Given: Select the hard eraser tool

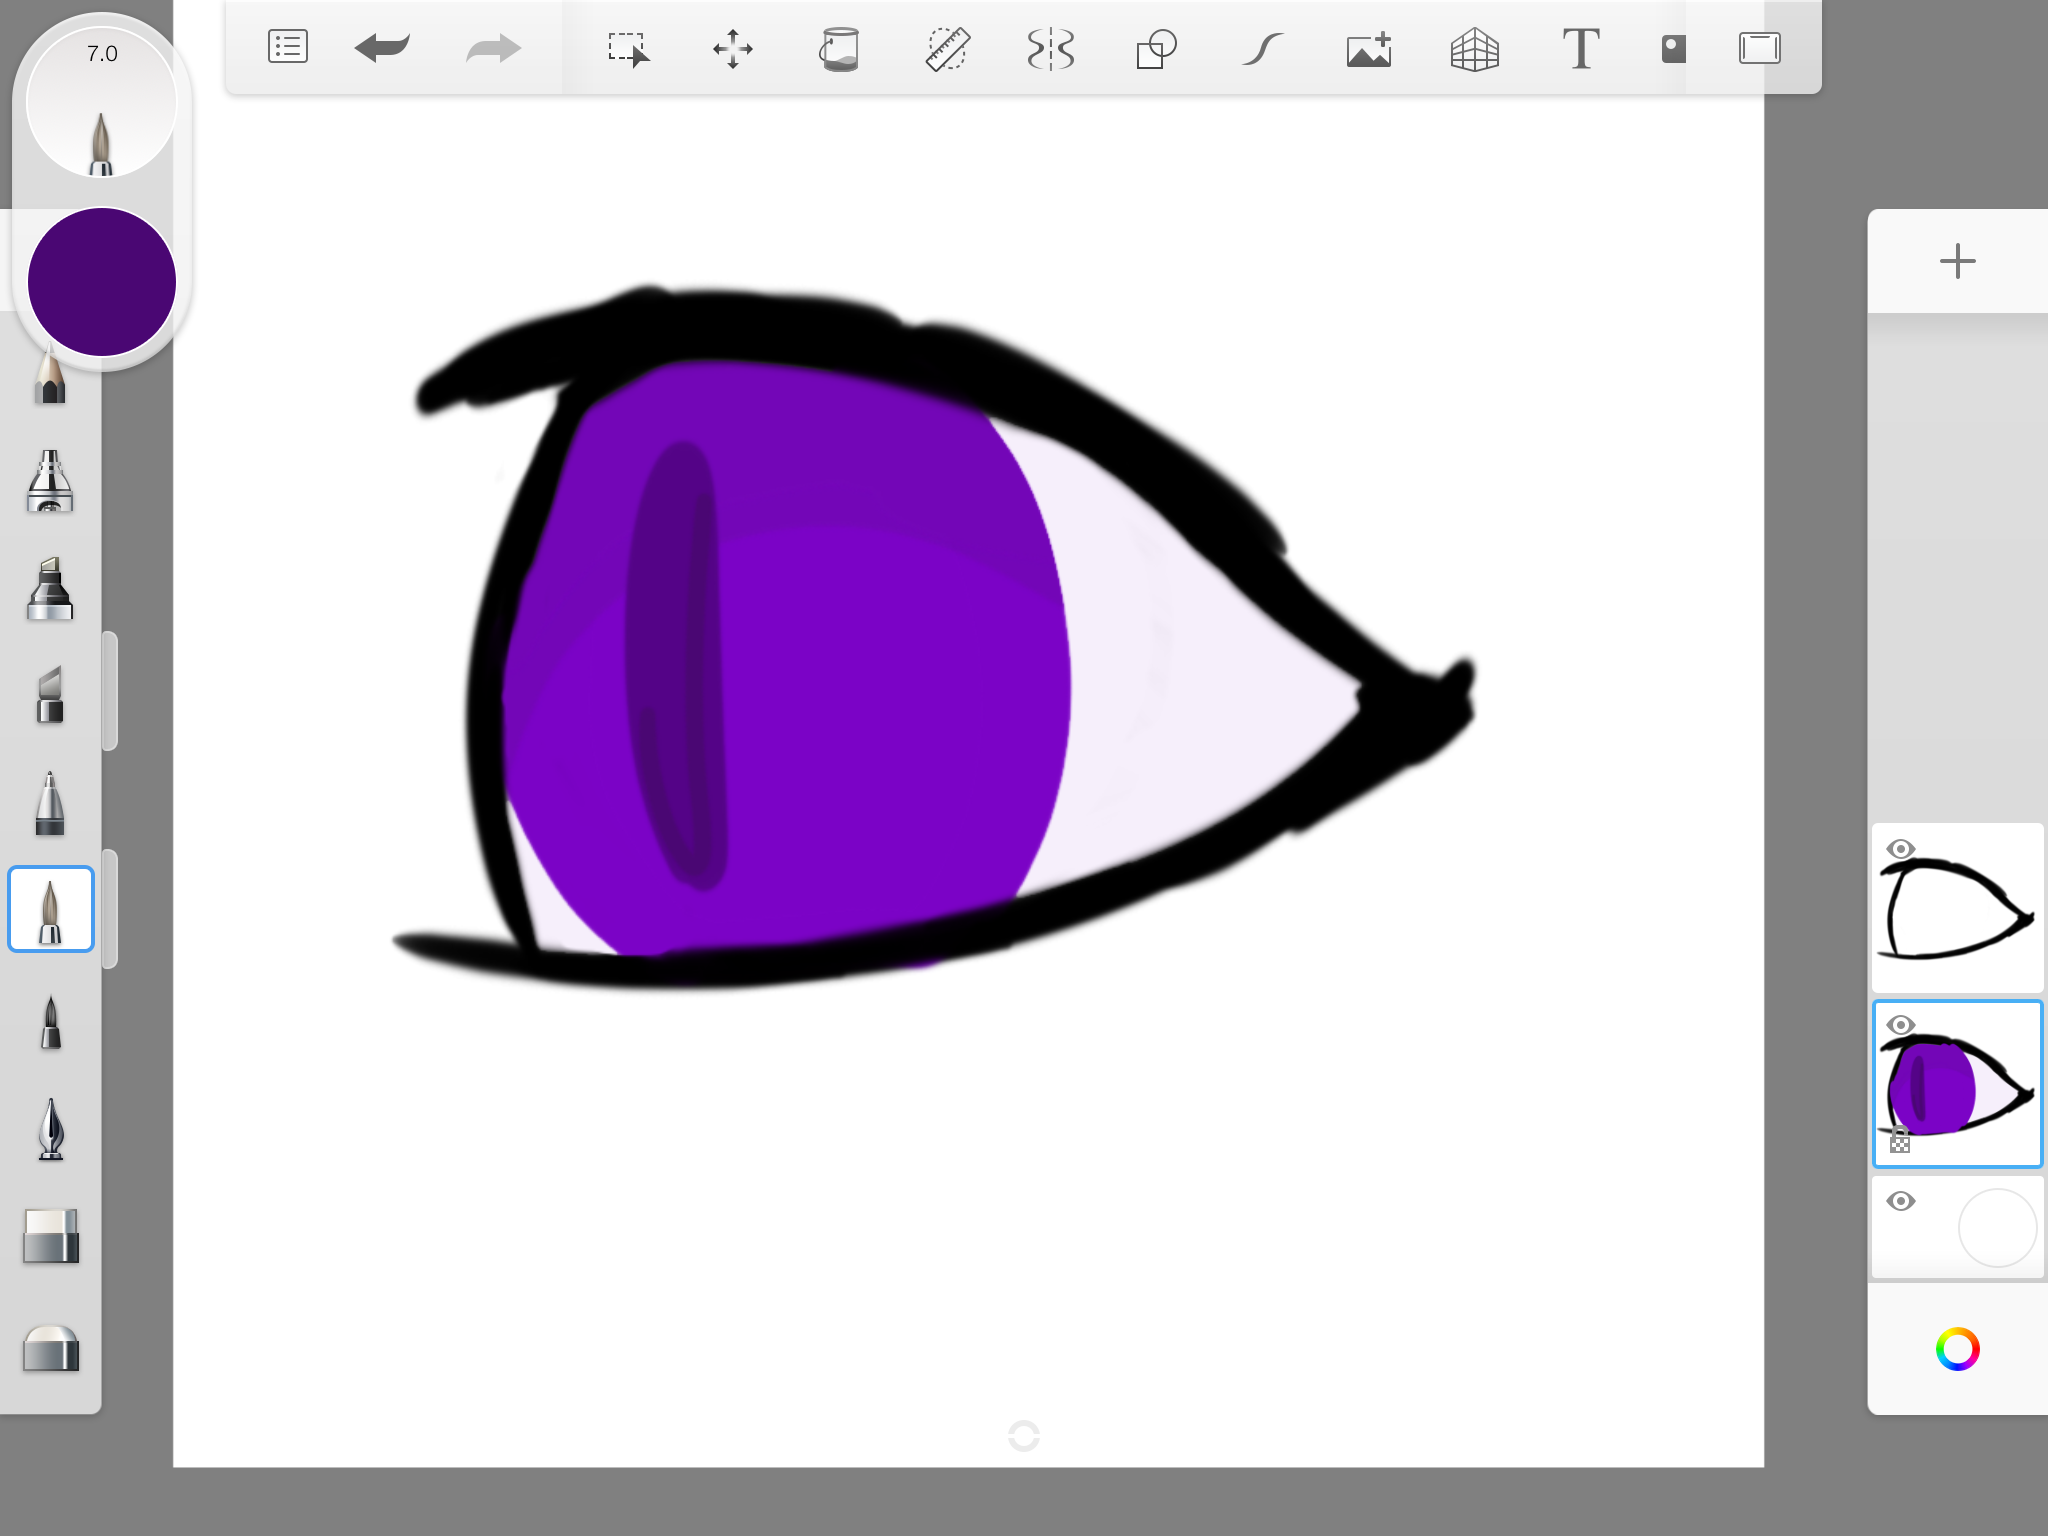Looking at the screenshot, I should coord(50,1236).
